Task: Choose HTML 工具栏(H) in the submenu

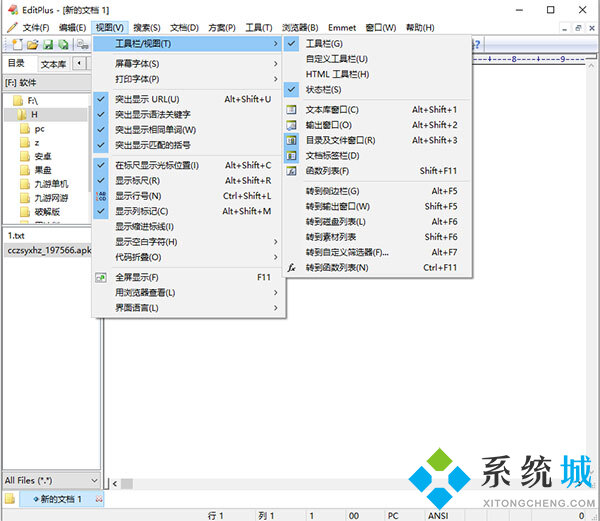Action: click(377, 74)
